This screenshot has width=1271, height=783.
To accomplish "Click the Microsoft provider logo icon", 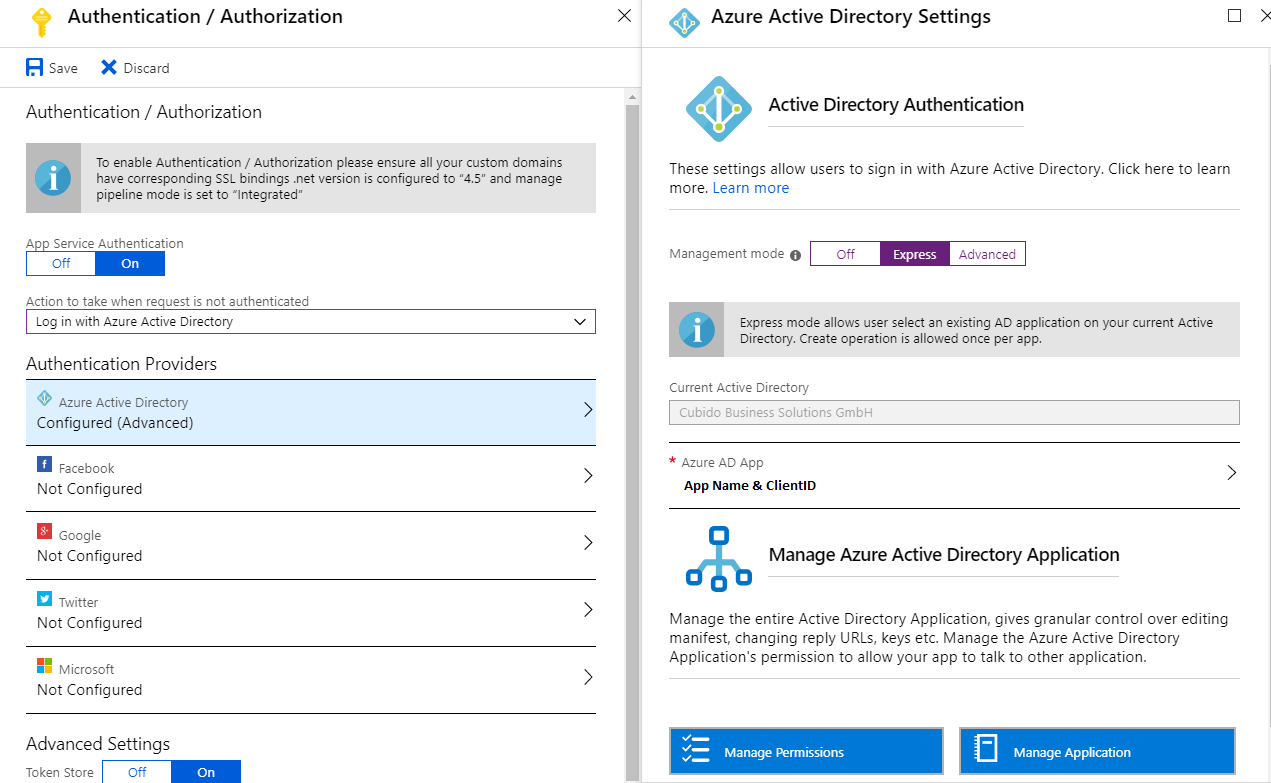I will pyautogui.click(x=44, y=665).
